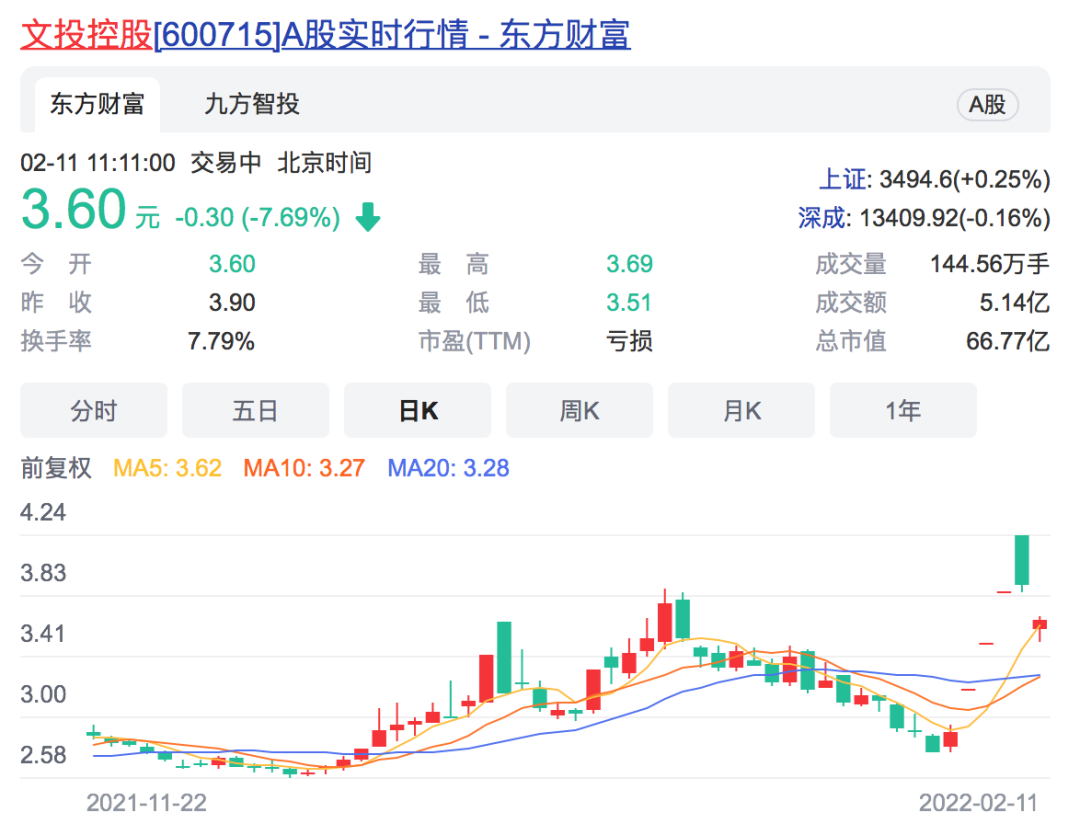1080x824 pixels.
Task: Select the 月K chart view
Action: pyautogui.click(x=741, y=411)
